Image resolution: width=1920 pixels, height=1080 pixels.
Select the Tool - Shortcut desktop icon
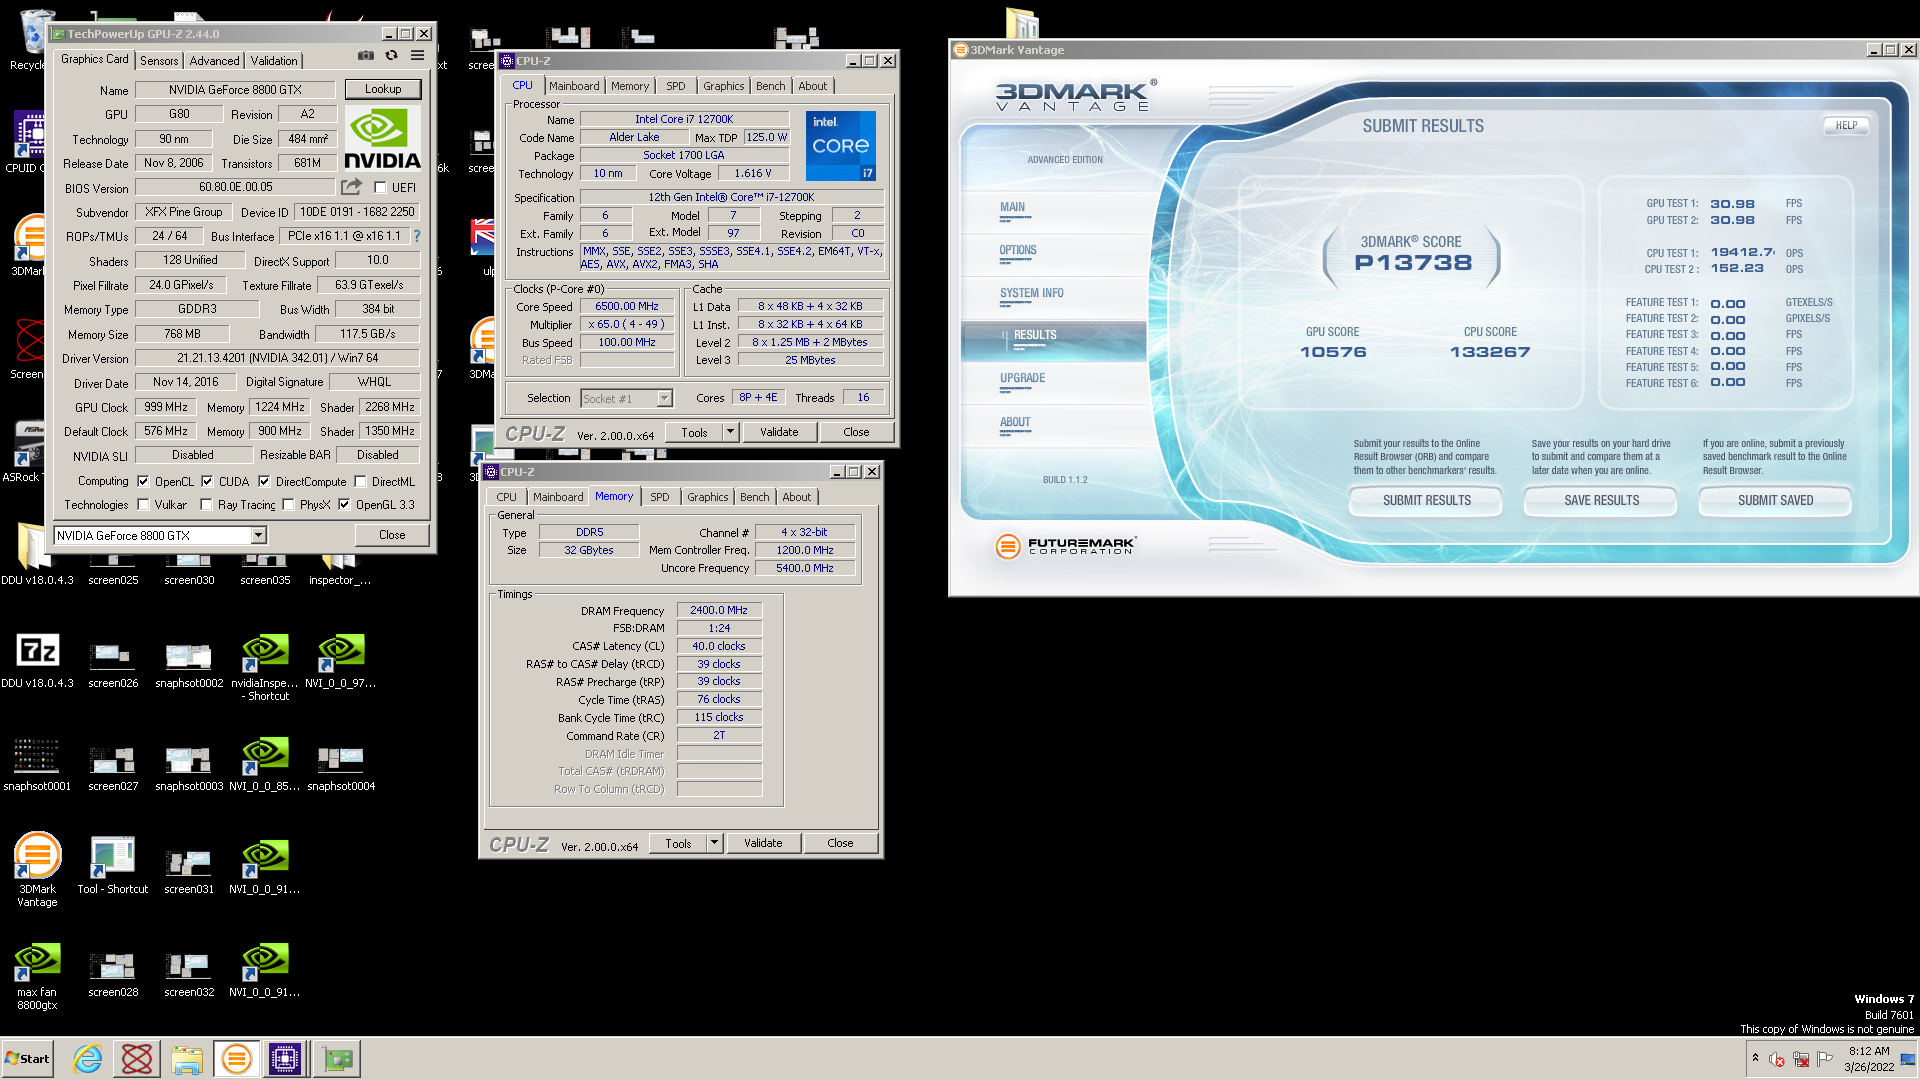113,866
